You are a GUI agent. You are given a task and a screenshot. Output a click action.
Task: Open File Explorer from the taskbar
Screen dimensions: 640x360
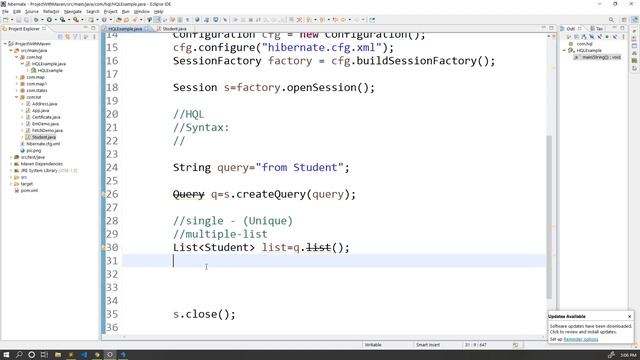[58, 355]
